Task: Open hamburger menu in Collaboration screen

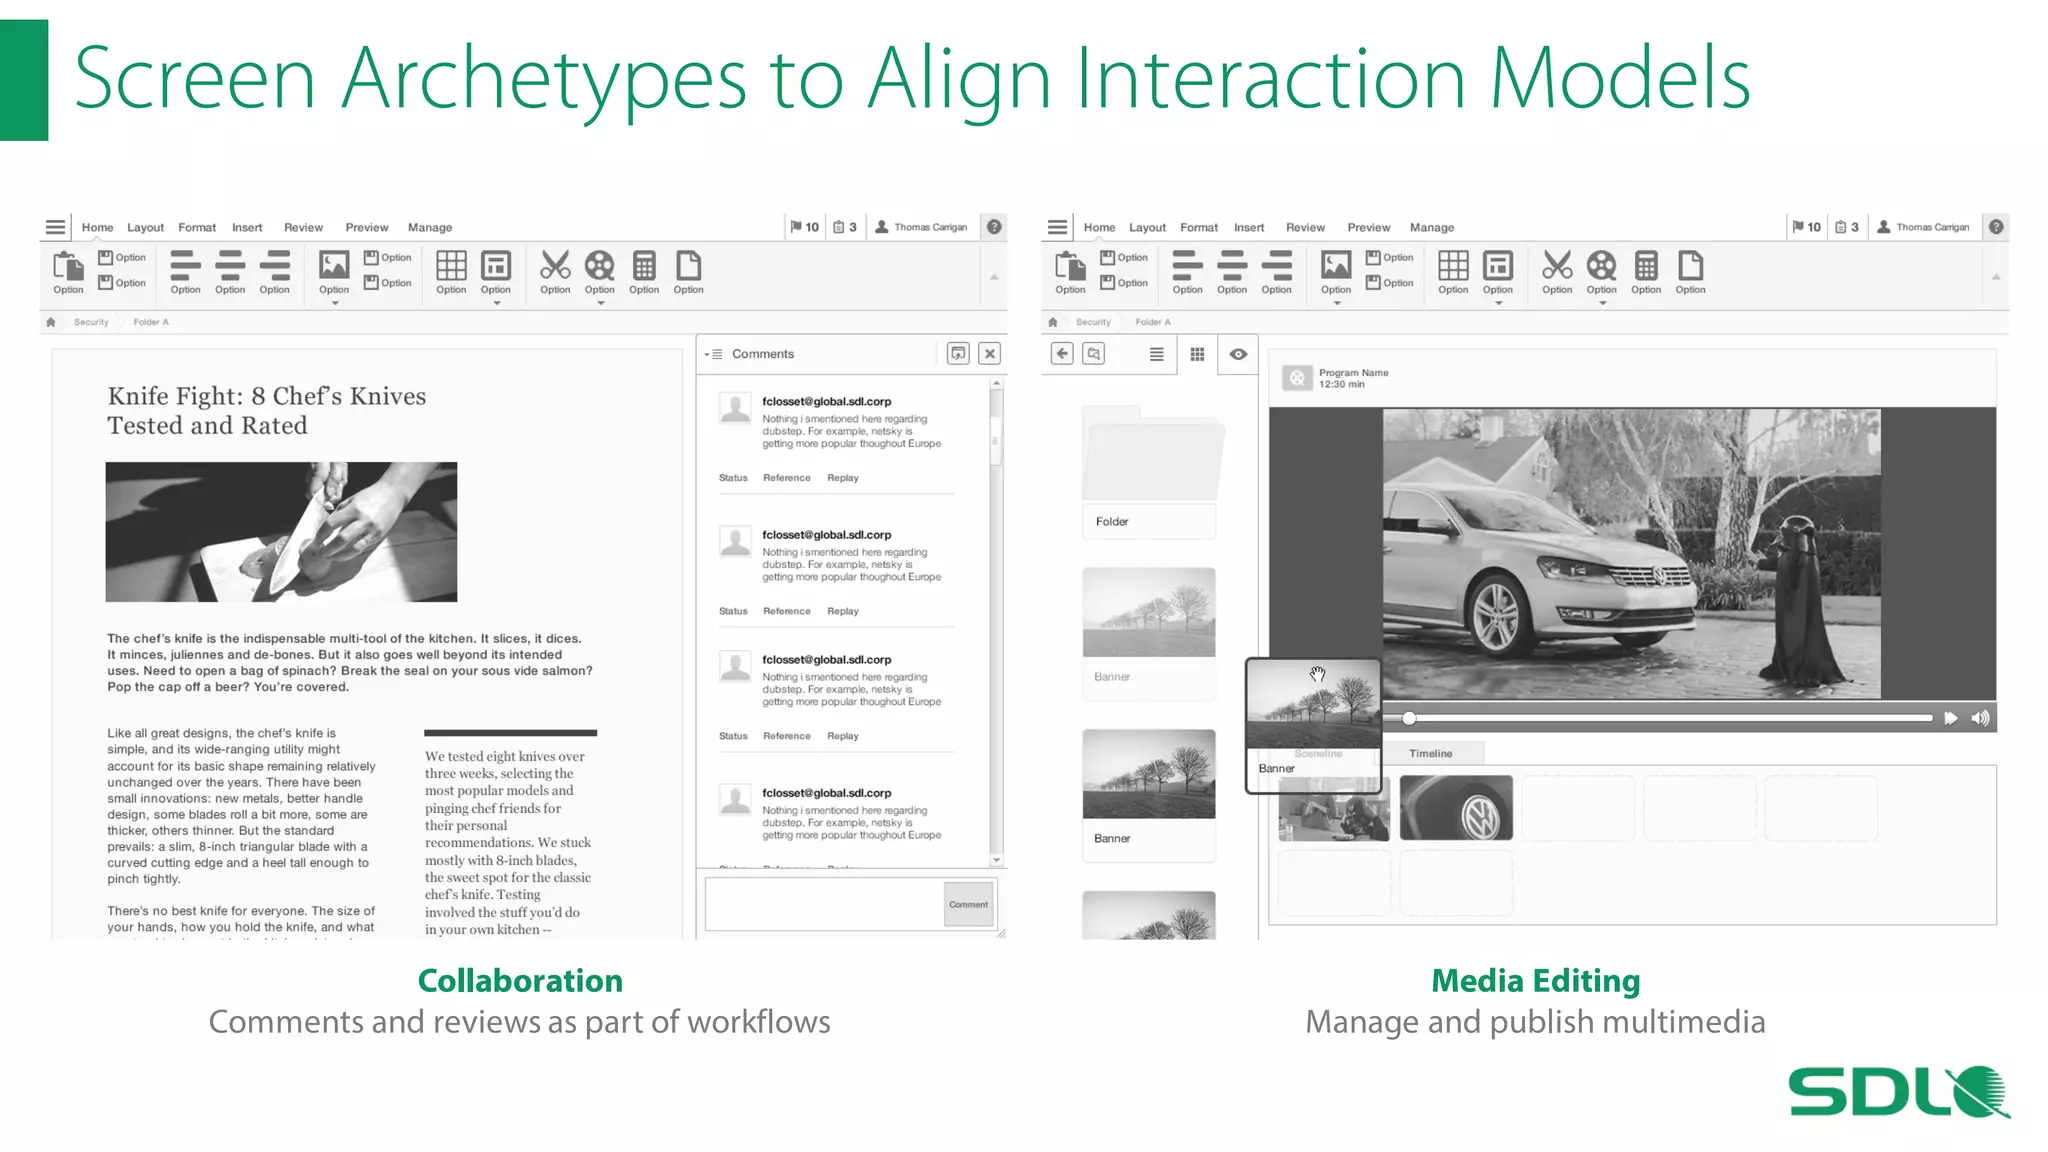Action: coord(56,227)
